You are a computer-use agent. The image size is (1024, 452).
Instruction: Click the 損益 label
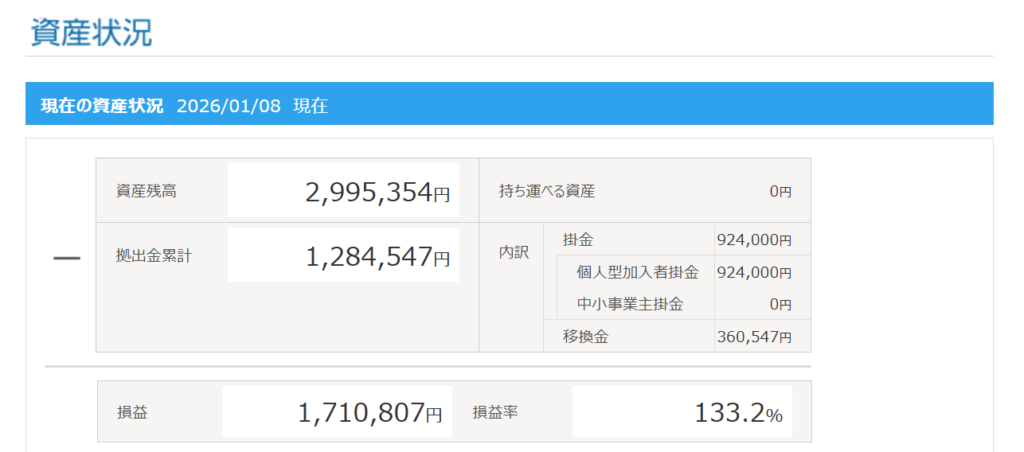(132, 412)
